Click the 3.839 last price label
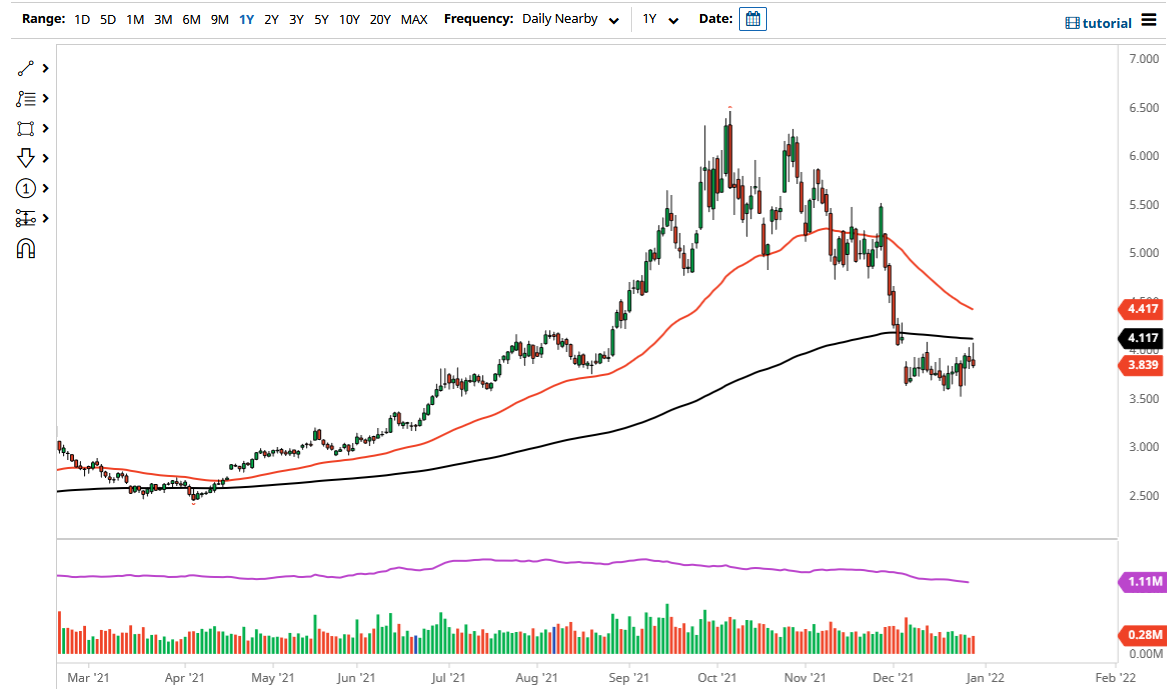The image size is (1173, 695). pyautogui.click(x=1141, y=365)
